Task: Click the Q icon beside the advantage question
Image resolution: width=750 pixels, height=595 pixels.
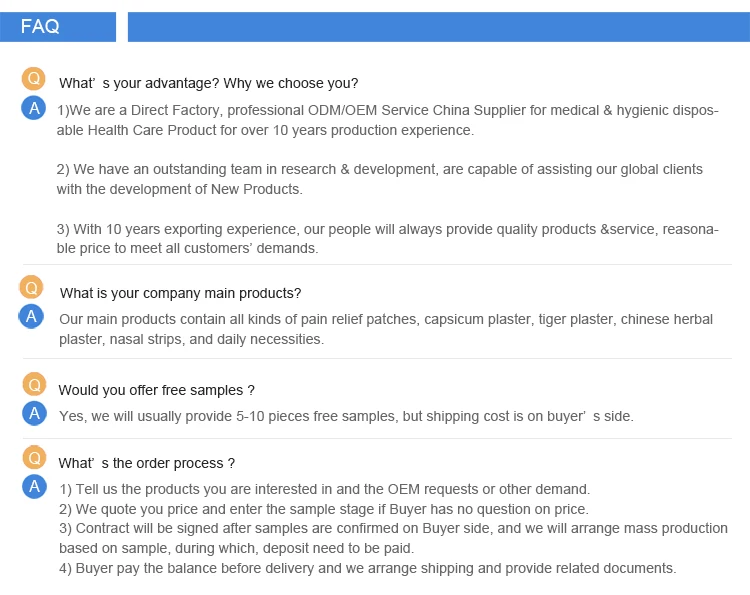Action: [x=34, y=78]
